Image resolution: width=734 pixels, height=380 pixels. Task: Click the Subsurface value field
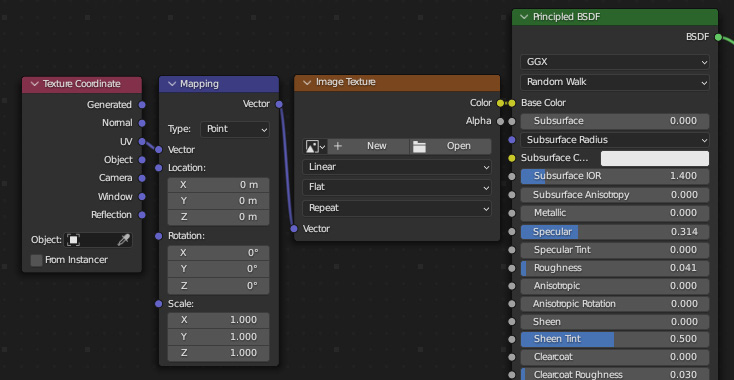tap(615, 121)
